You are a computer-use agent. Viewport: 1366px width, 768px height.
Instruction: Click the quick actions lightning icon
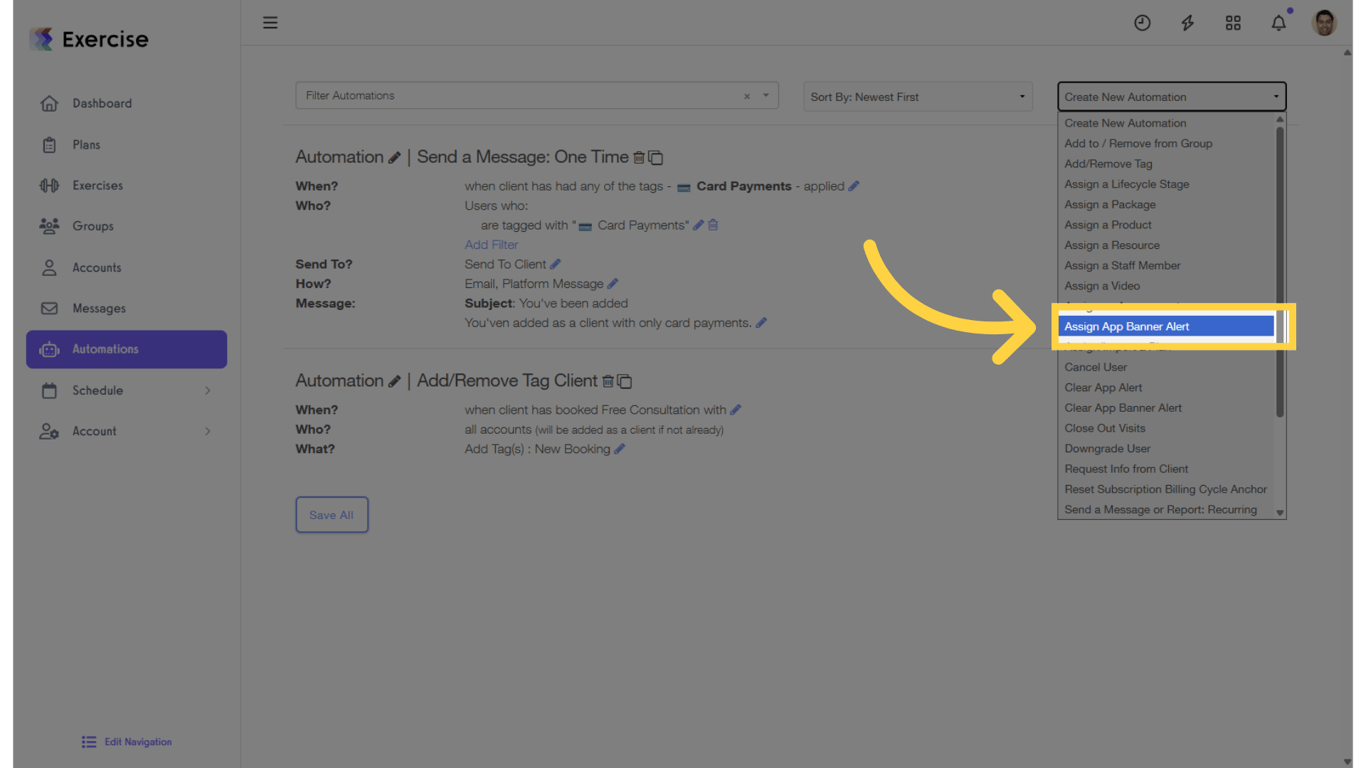click(1187, 22)
